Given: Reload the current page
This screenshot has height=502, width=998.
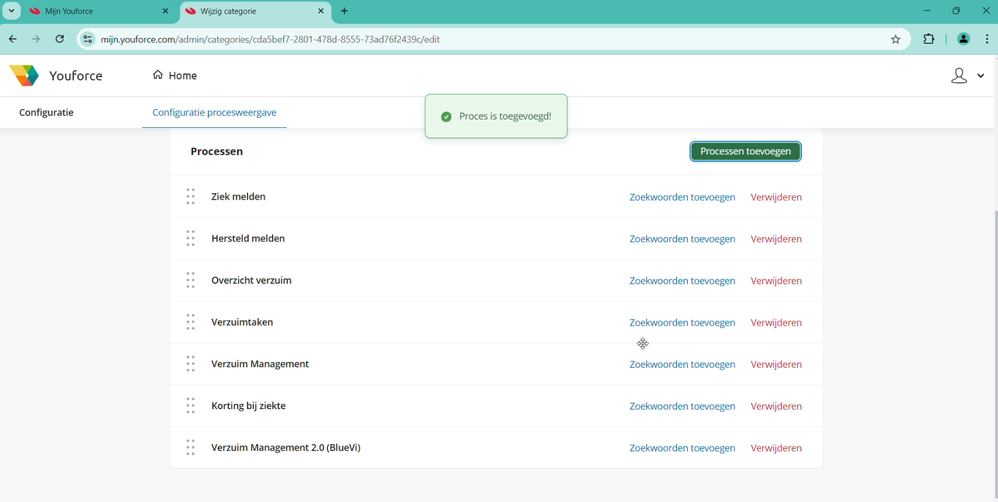Looking at the screenshot, I should [59, 39].
